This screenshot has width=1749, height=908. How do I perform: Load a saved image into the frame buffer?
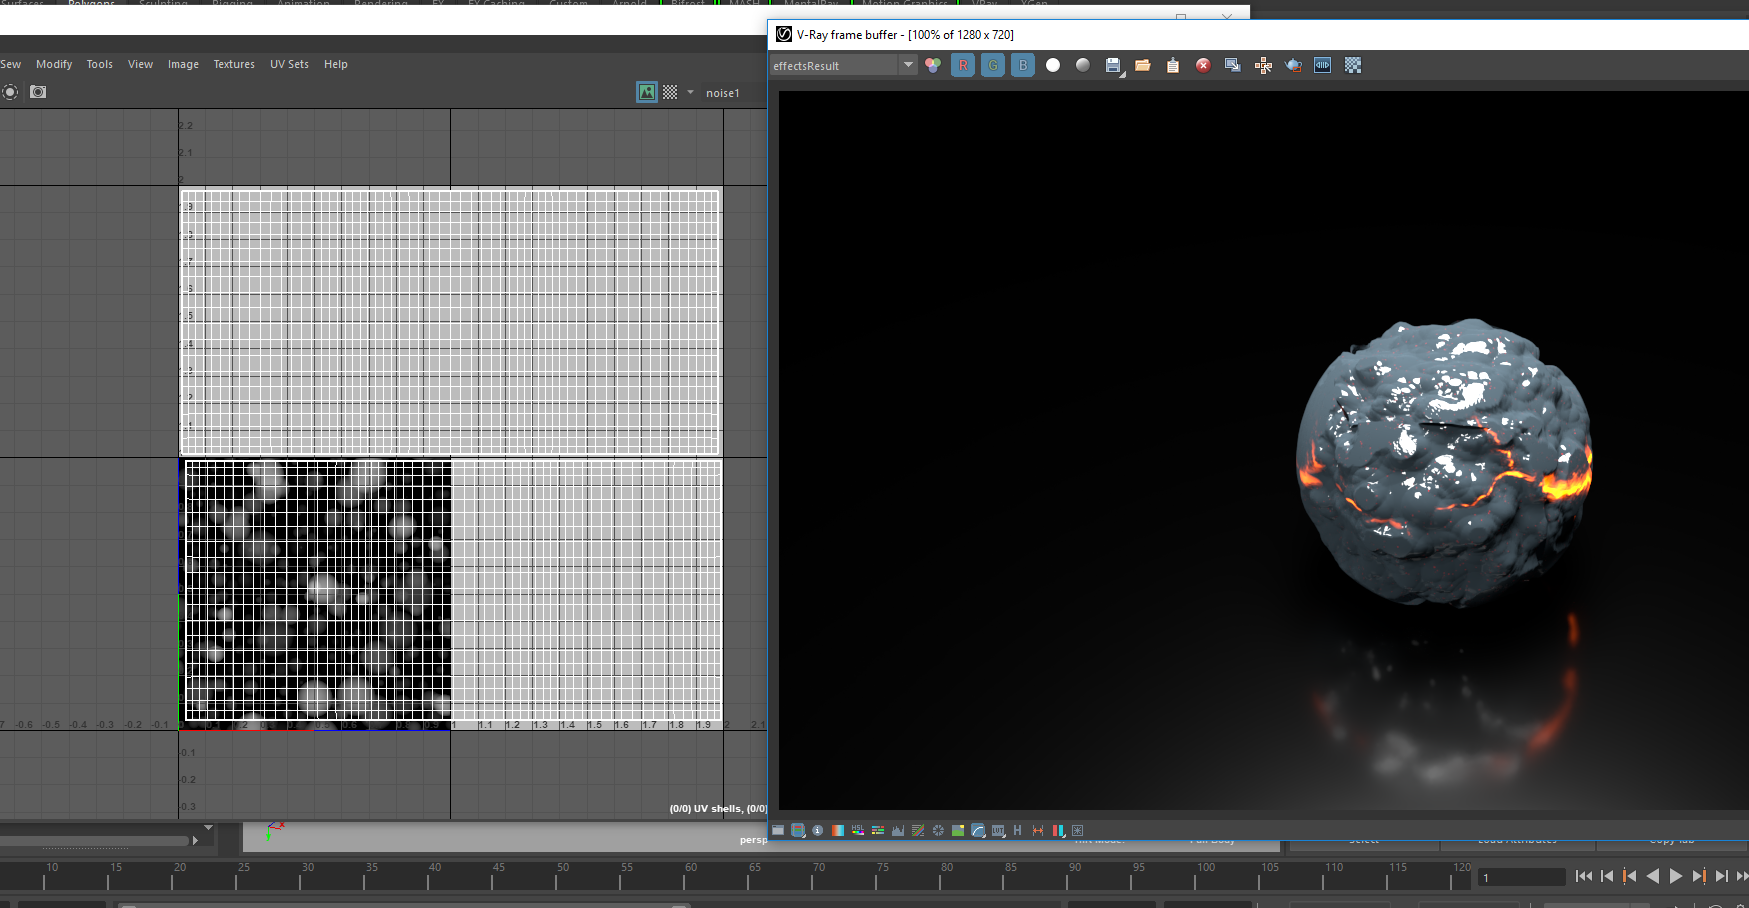point(1143,65)
